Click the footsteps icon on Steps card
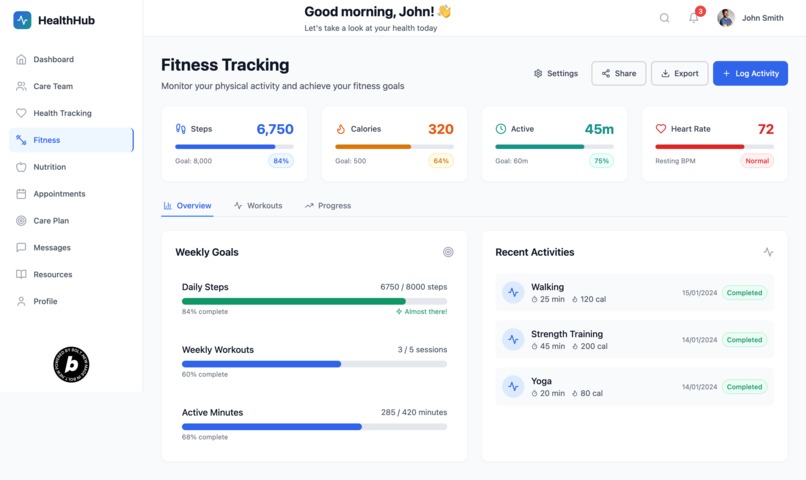The width and height of the screenshot is (806, 480). coord(180,128)
